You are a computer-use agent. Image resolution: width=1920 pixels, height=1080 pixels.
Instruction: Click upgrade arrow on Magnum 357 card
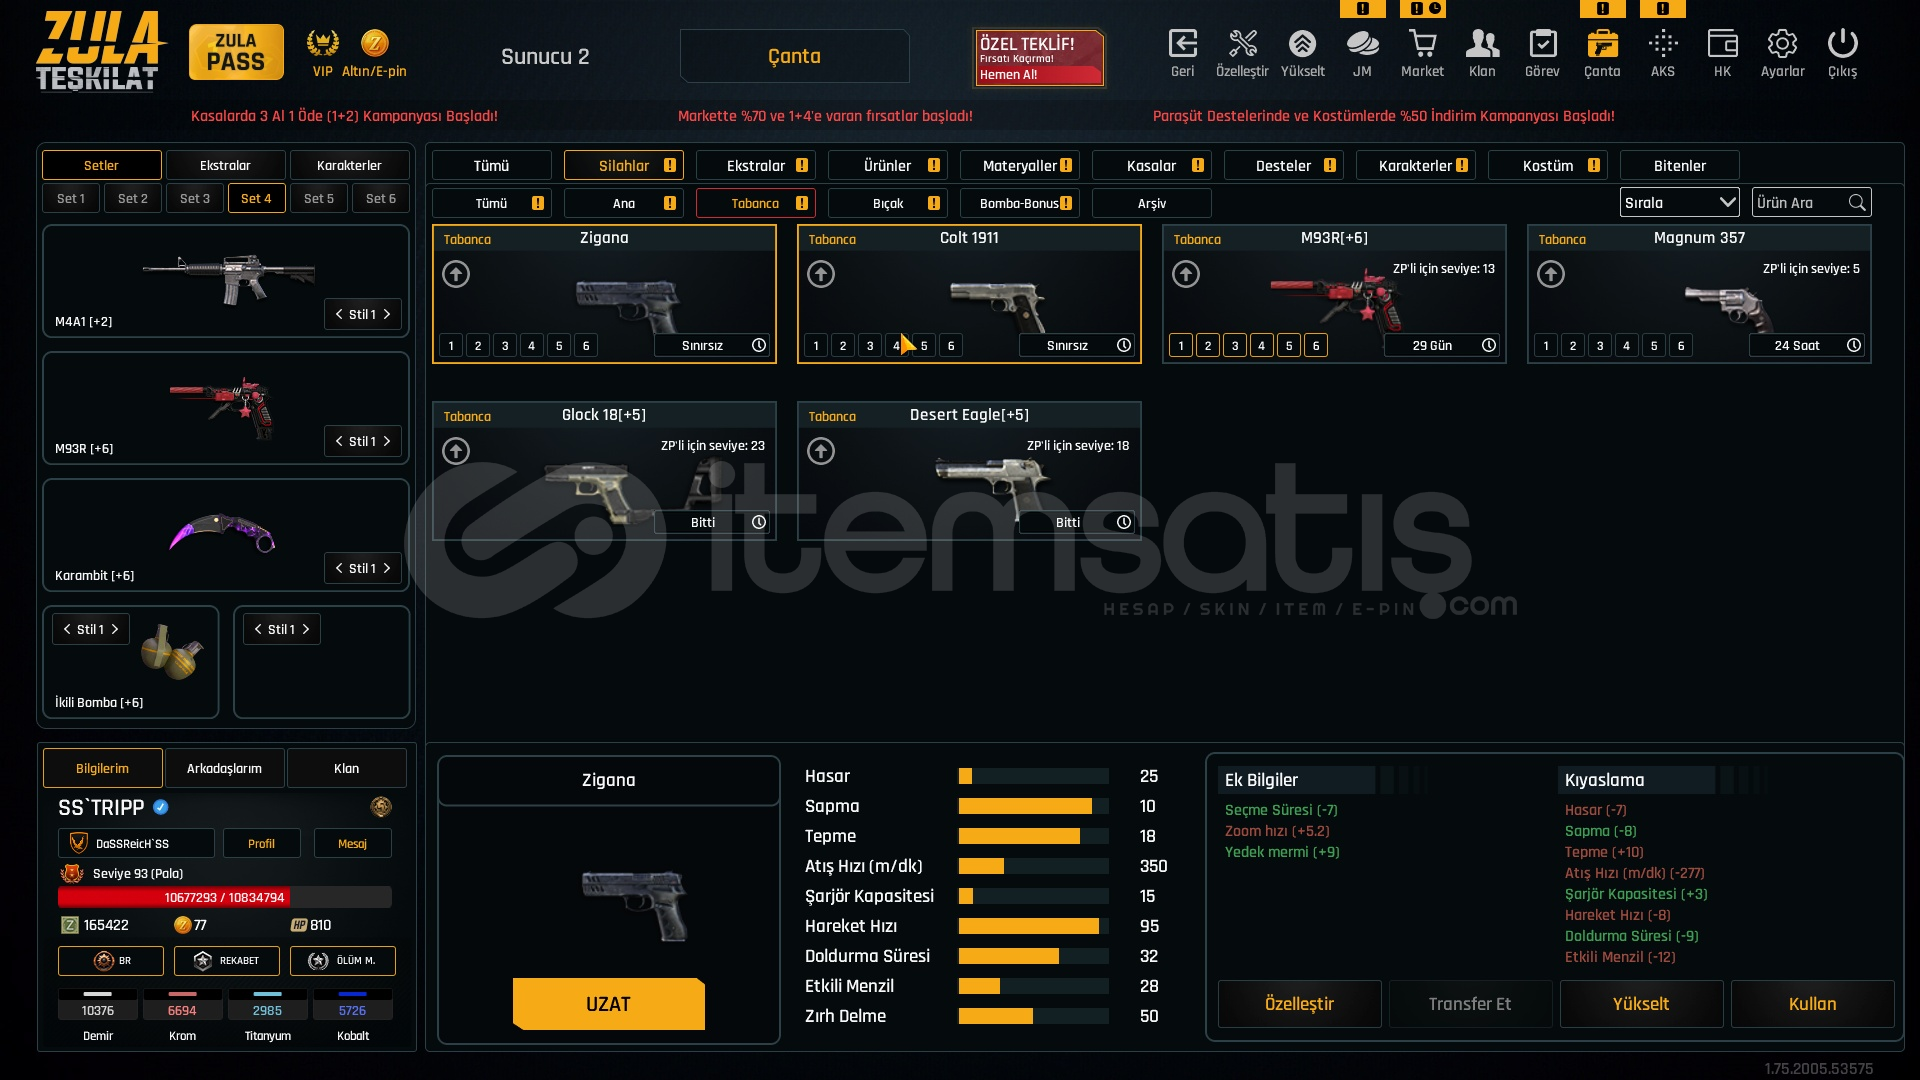point(1551,274)
